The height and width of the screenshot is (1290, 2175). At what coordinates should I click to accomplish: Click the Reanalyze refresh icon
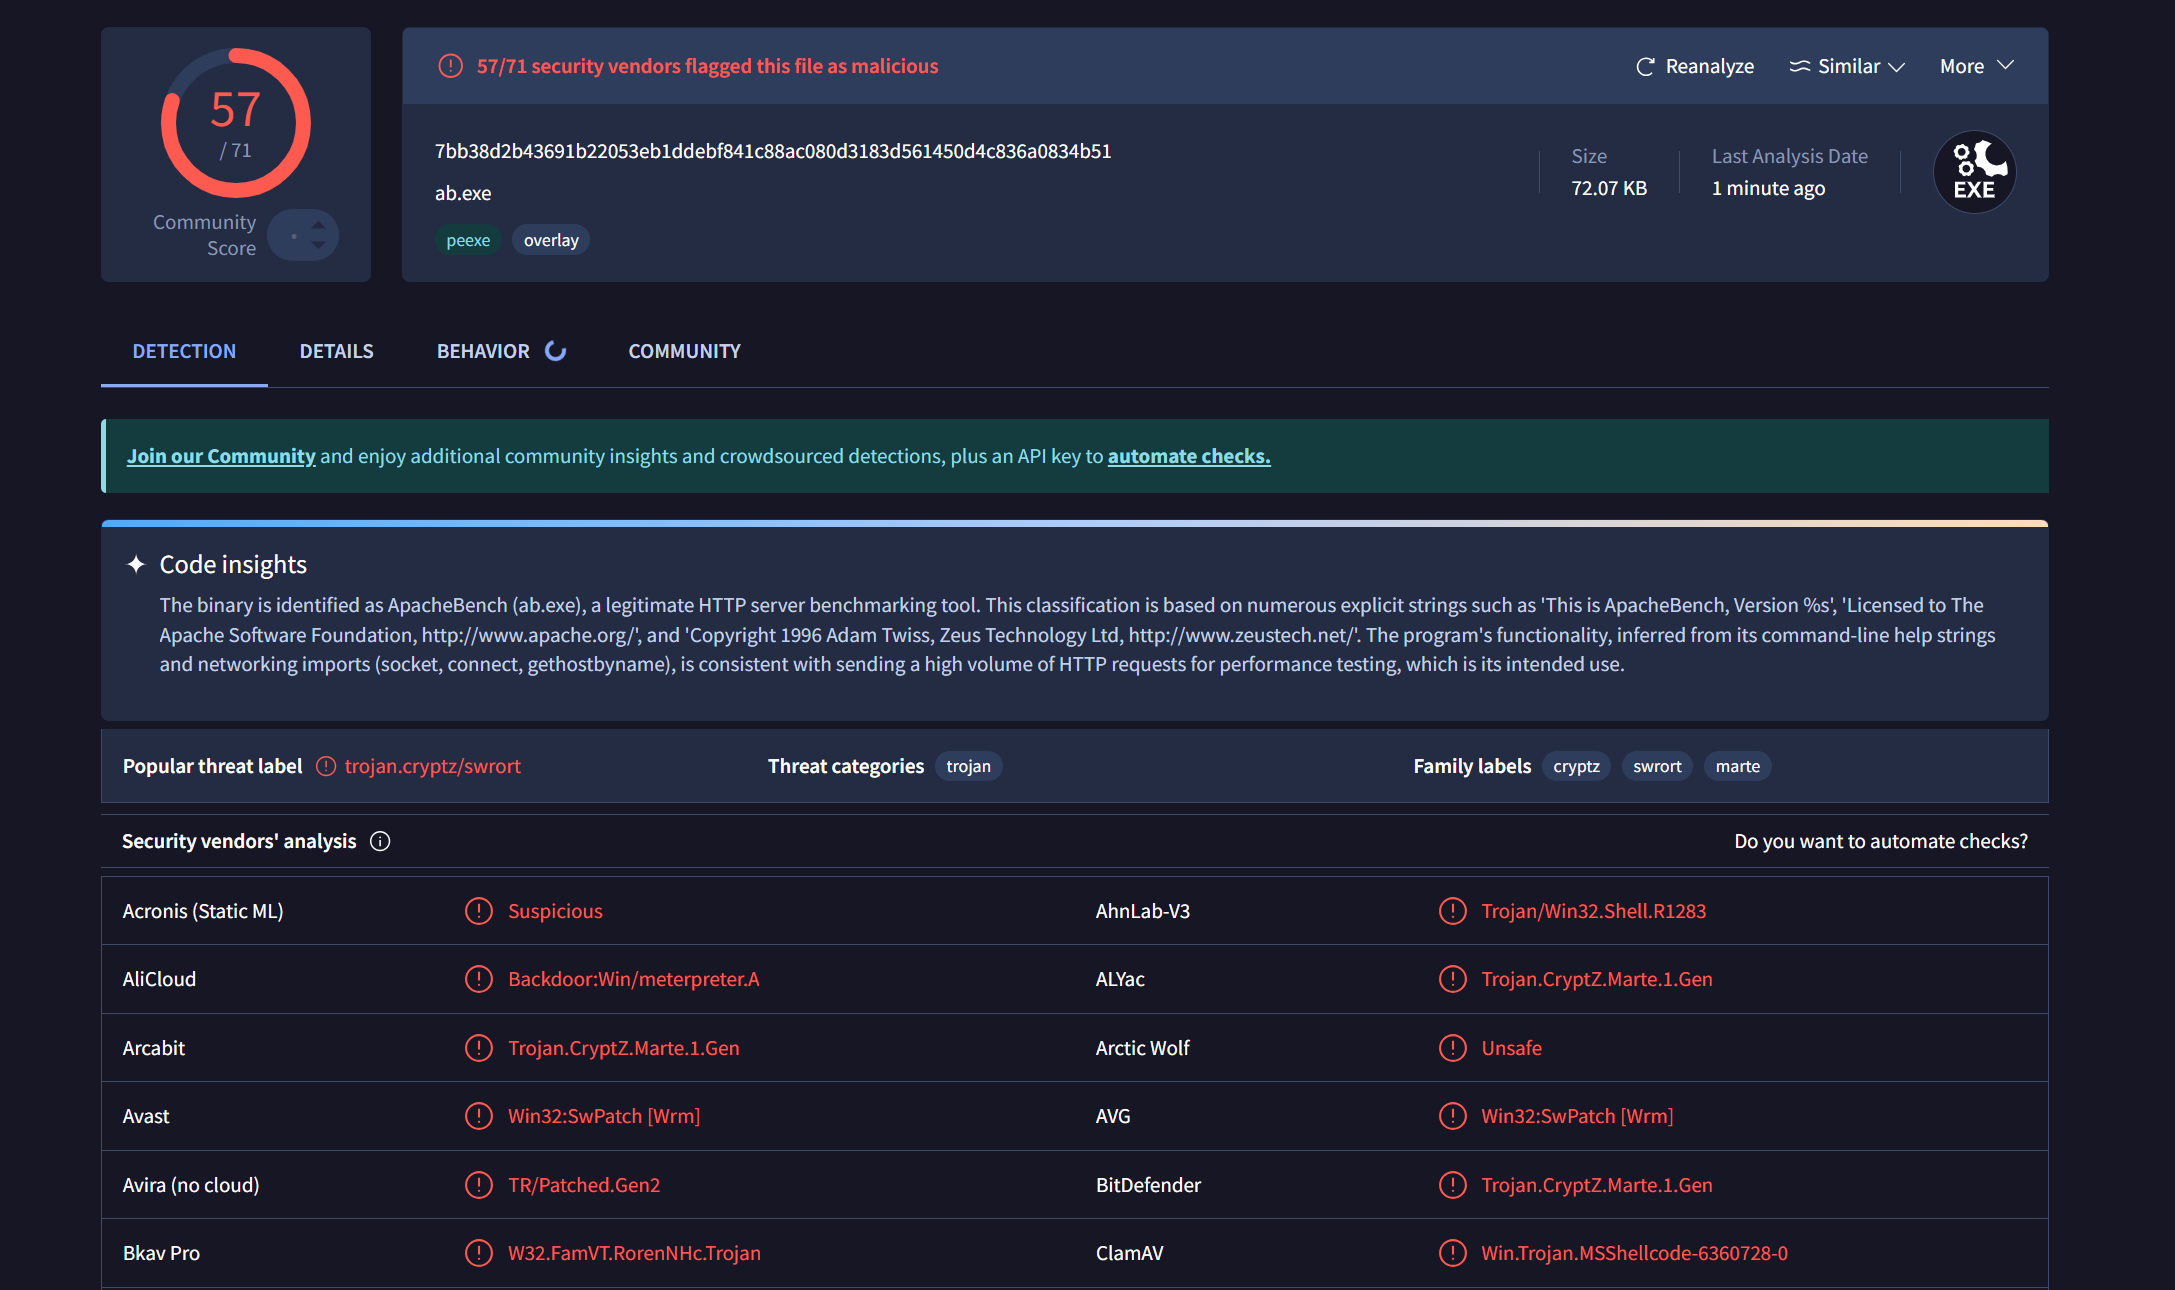1644,67
